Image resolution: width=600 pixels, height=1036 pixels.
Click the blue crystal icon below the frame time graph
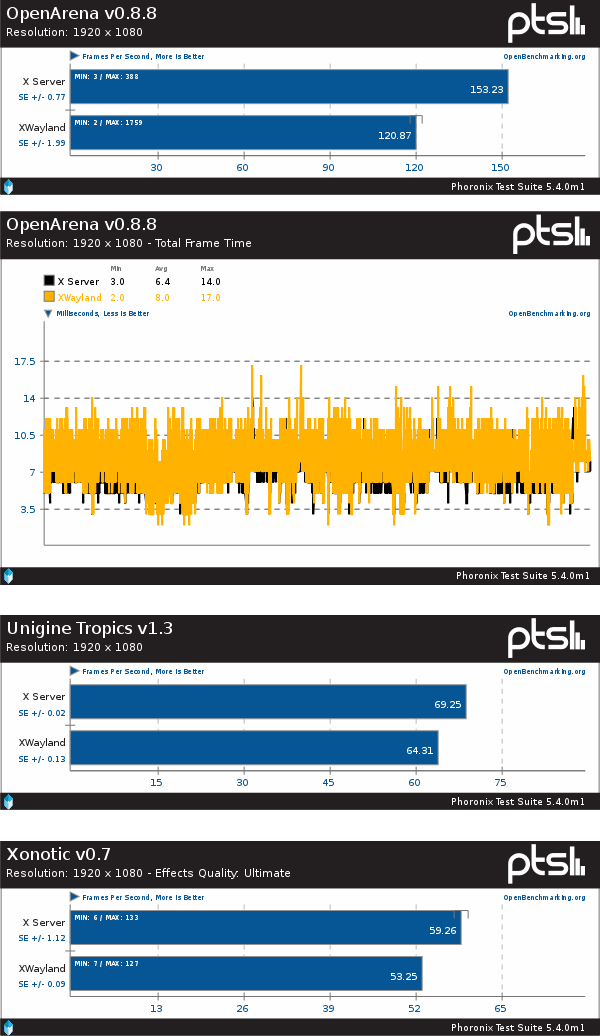tap(8, 575)
